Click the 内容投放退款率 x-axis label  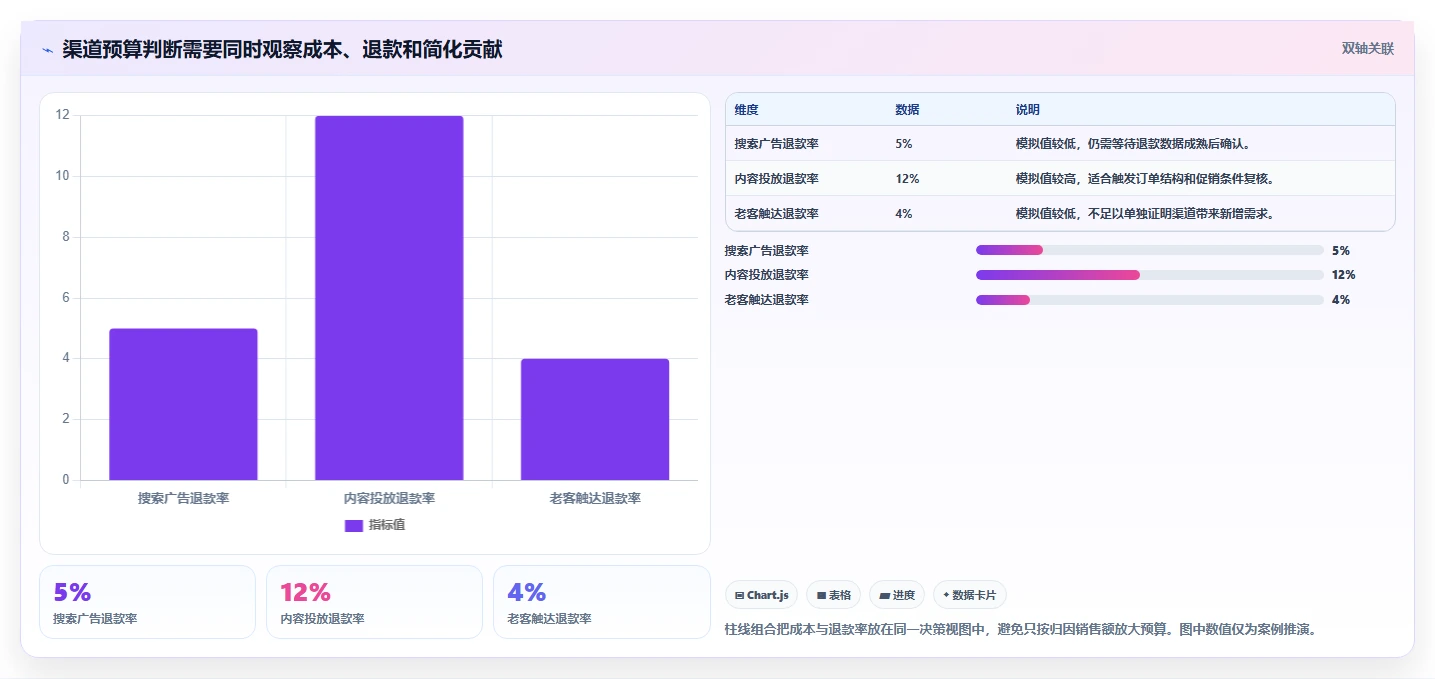pyautogui.click(x=389, y=498)
